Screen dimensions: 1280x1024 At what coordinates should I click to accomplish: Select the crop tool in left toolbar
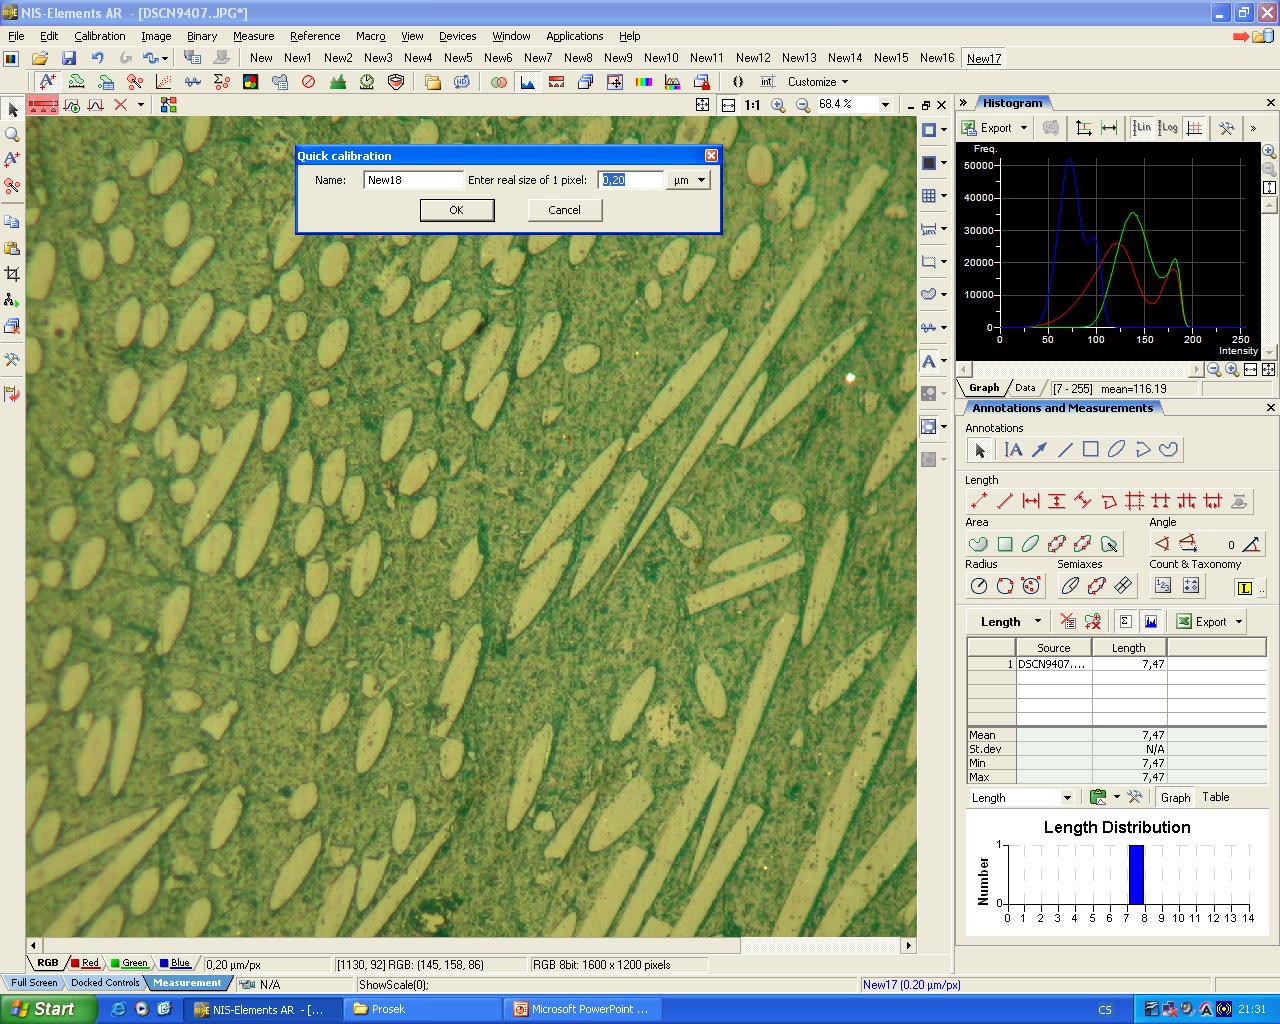click(x=12, y=274)
